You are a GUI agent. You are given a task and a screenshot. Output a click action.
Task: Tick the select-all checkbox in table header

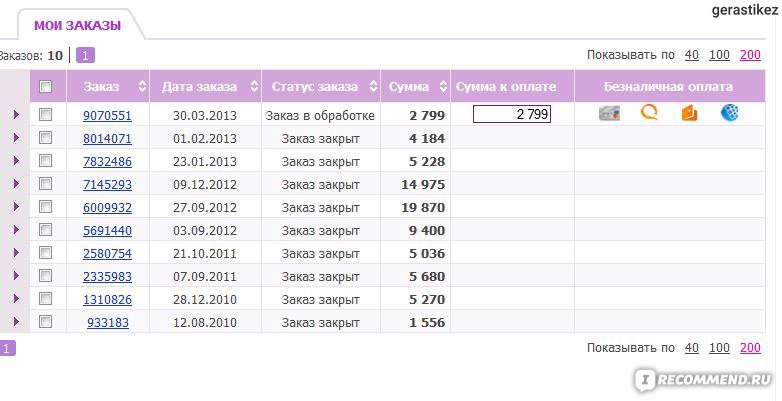pyautogui.click(x=45, y=87)
